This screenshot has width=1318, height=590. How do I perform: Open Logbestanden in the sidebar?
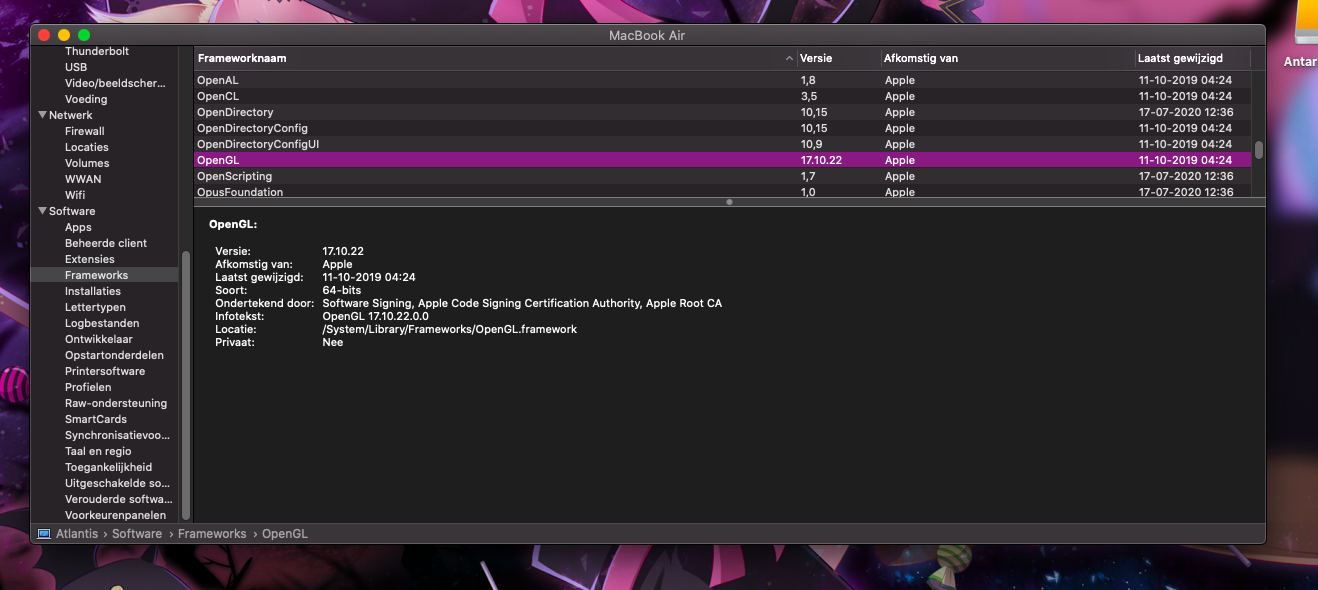tap(102, 323)
